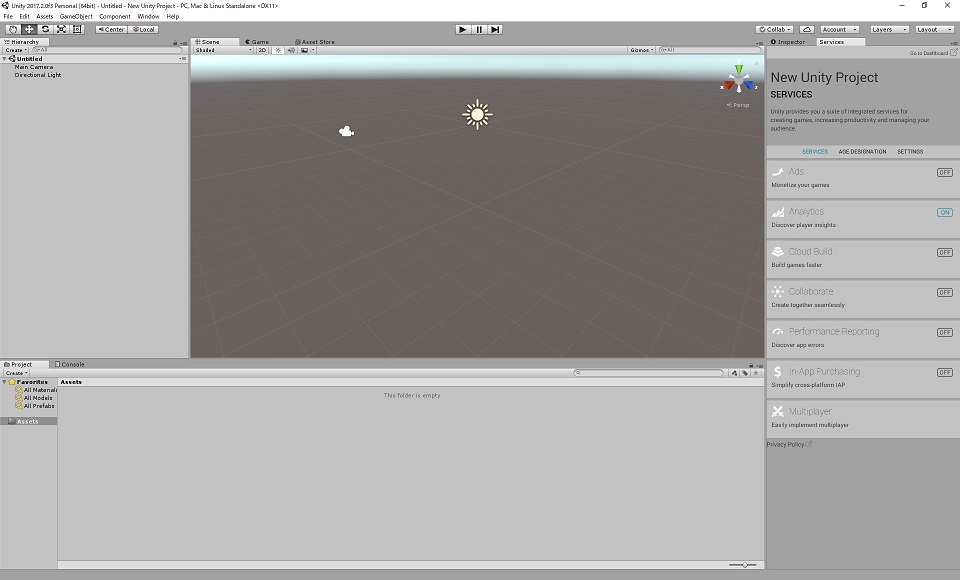
Task: Open scene effects dropdown arrow
Action: [x=313, y=50]
